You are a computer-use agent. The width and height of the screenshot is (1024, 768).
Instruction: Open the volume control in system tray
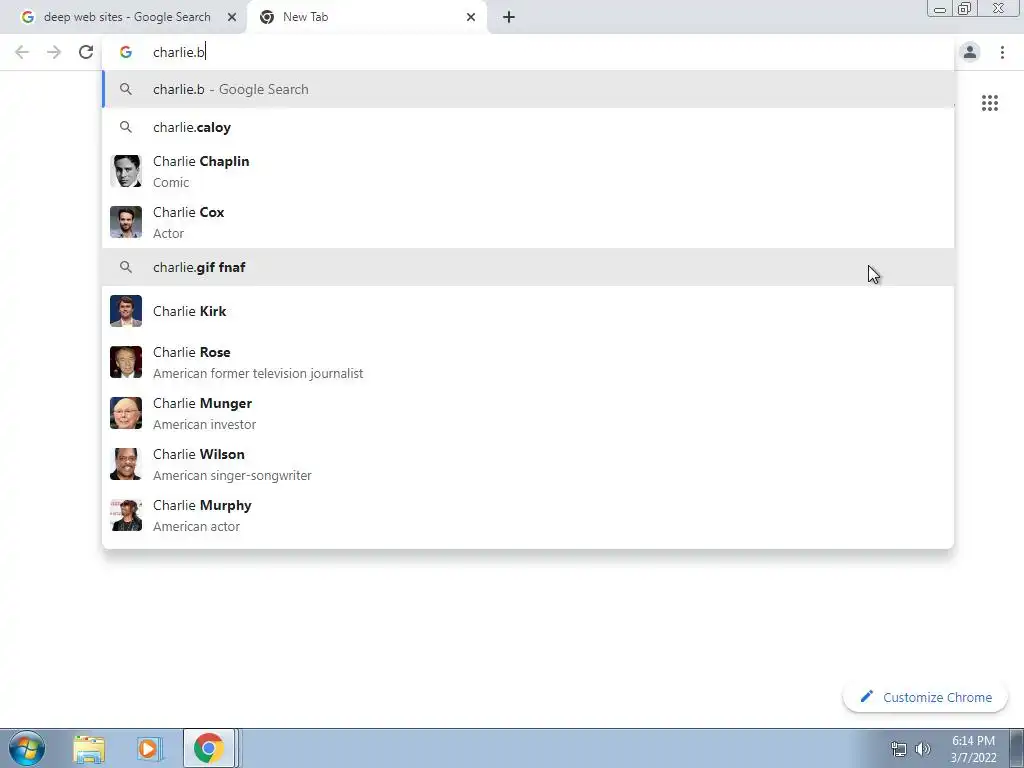tap(923, 749)
